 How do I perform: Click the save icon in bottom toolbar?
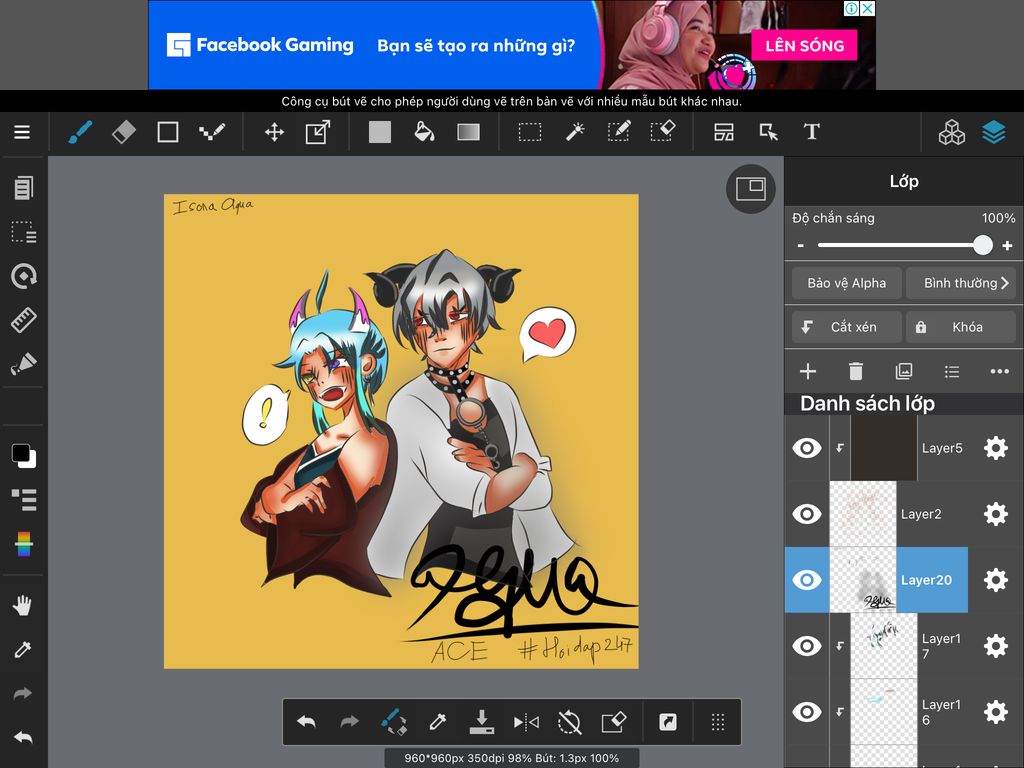tap(482, 722)
